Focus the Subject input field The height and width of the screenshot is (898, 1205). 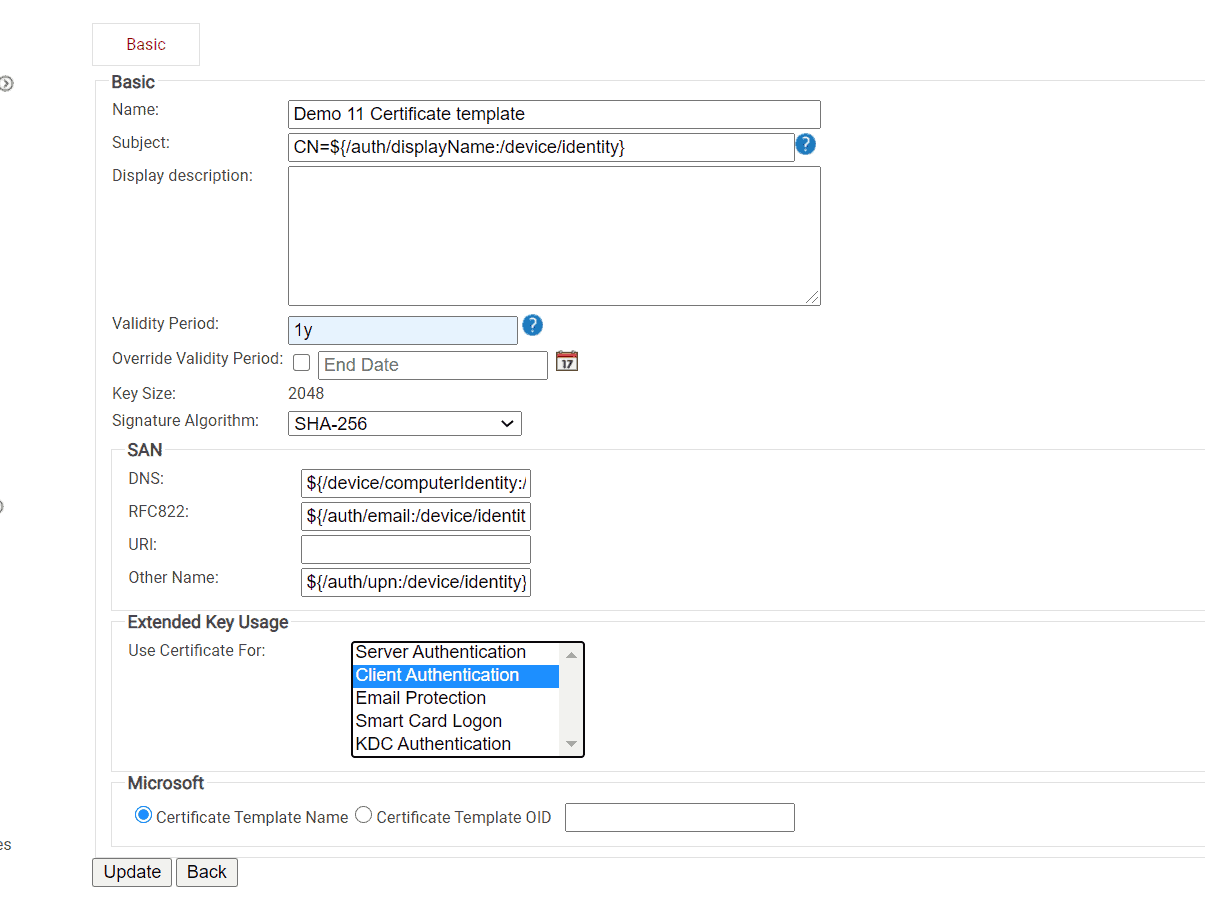click(541, 147)
